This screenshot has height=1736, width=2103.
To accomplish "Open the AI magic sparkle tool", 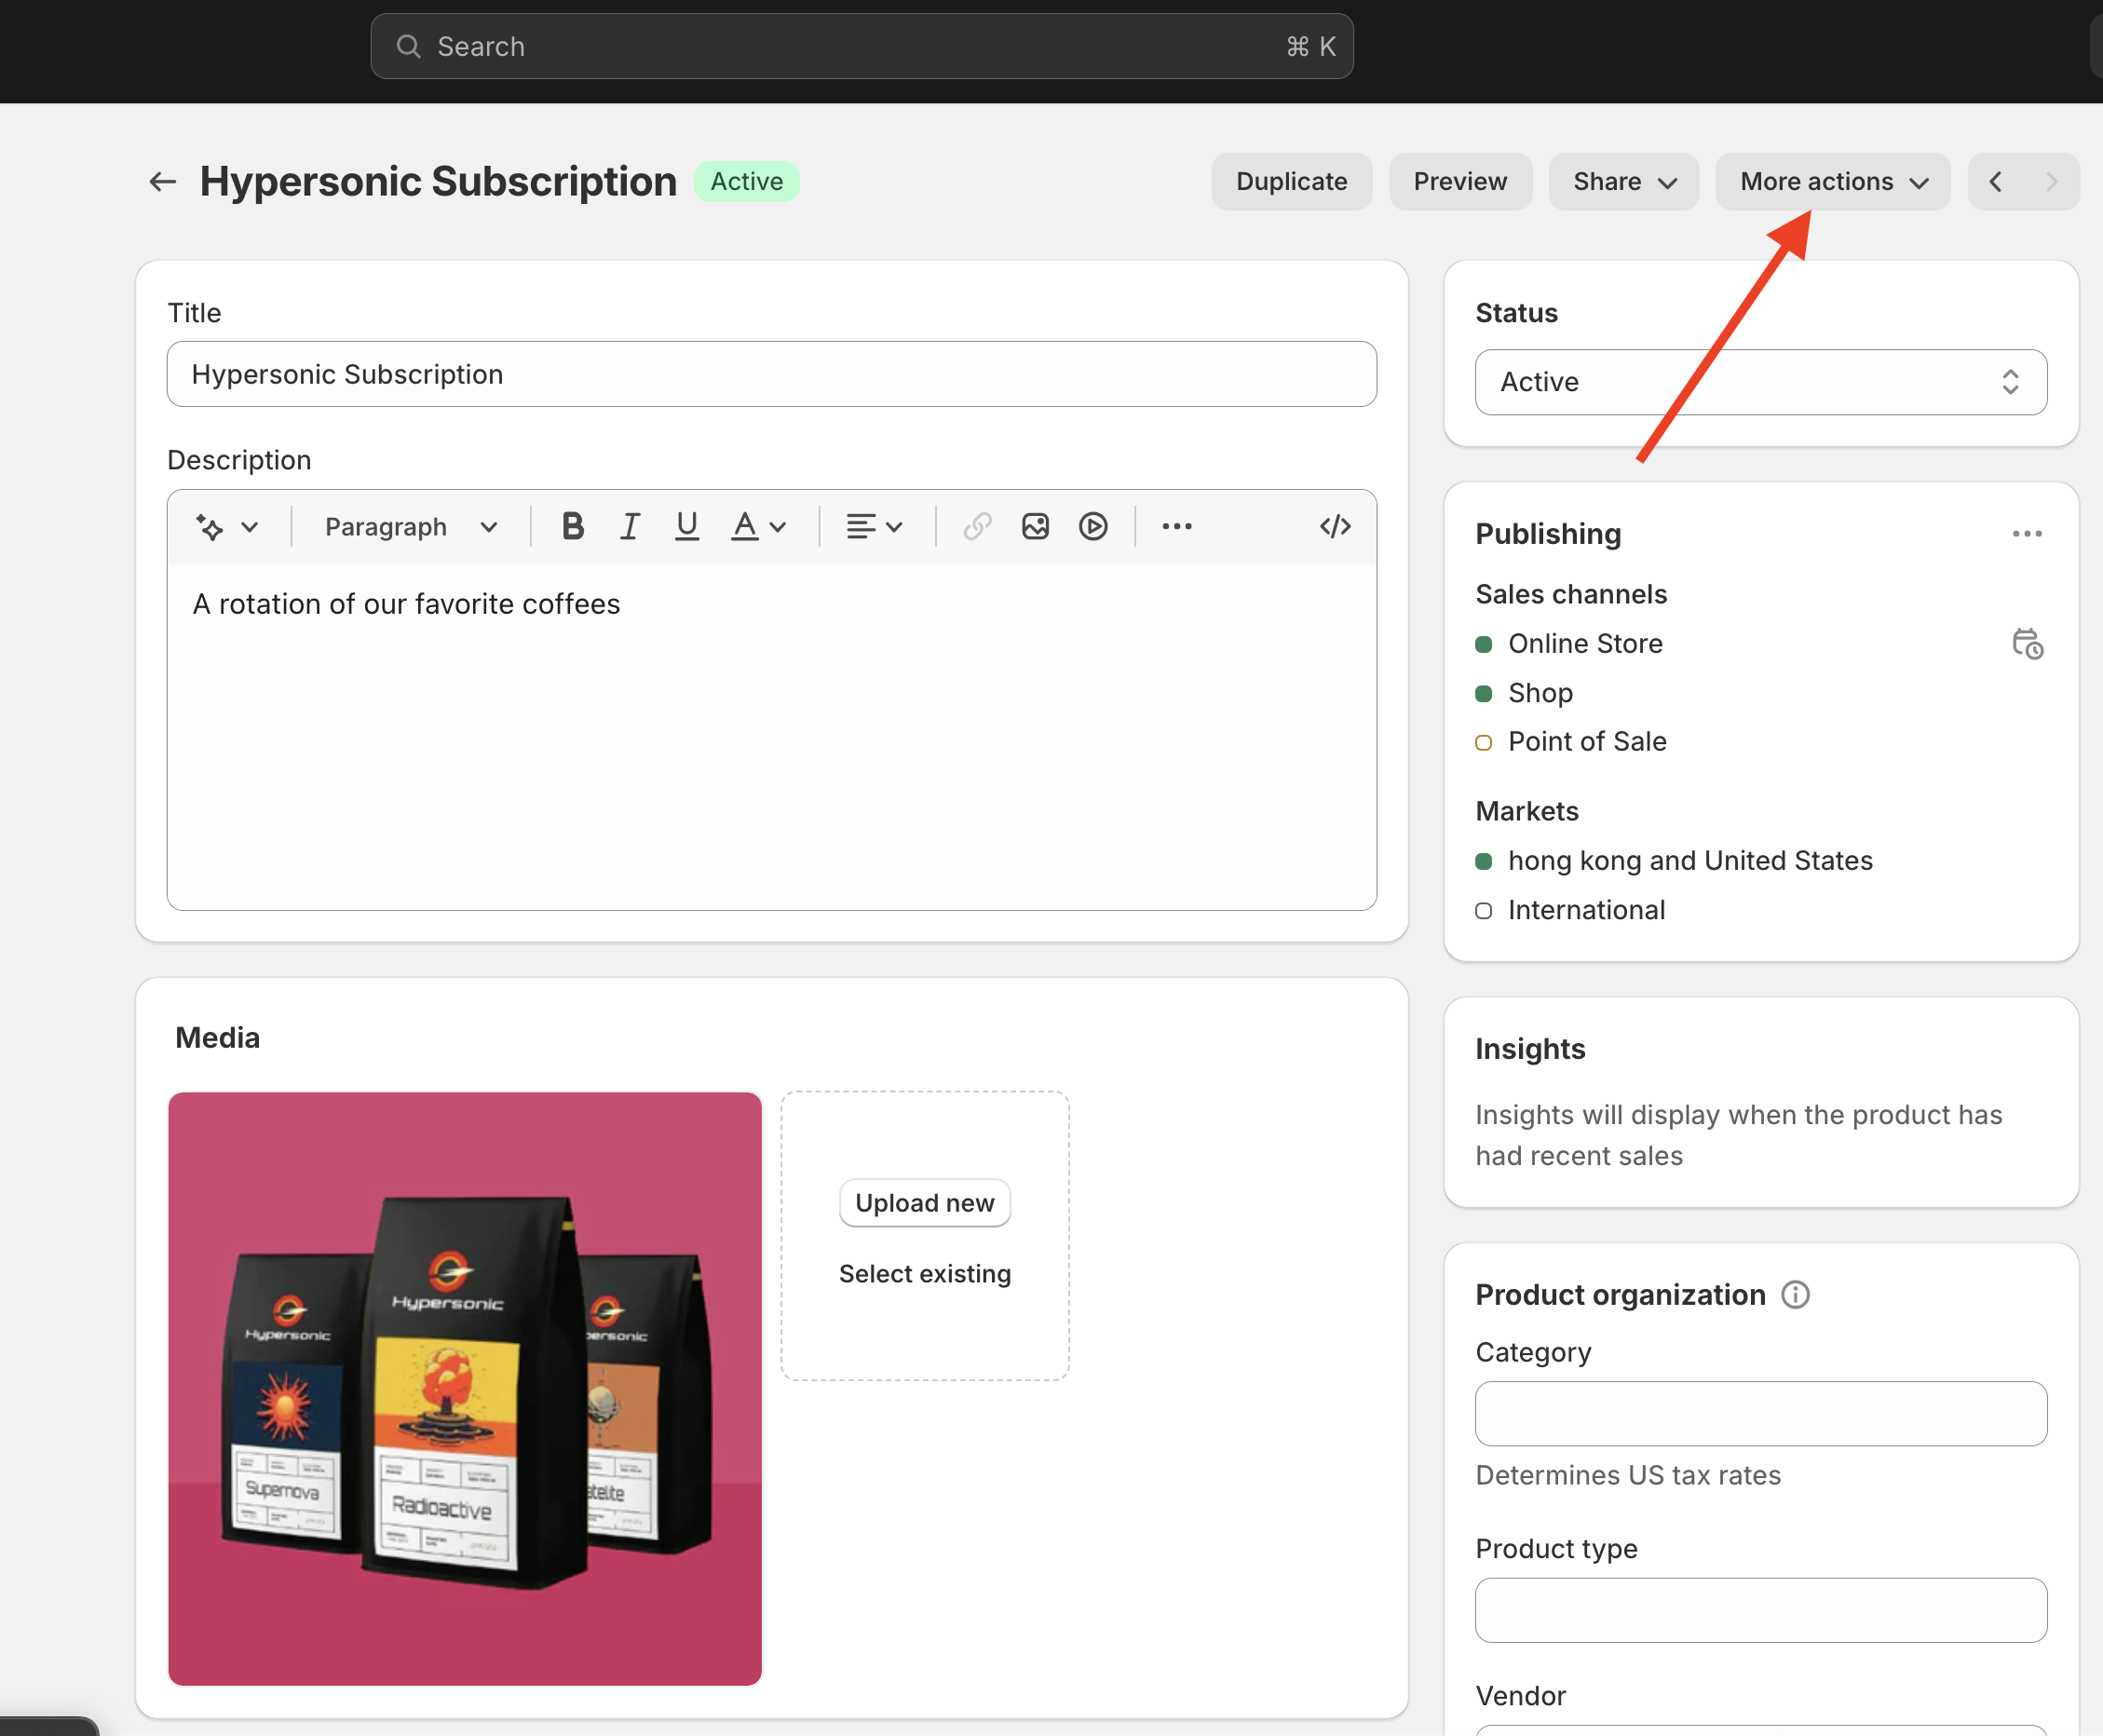I will (x=209, y=527).
